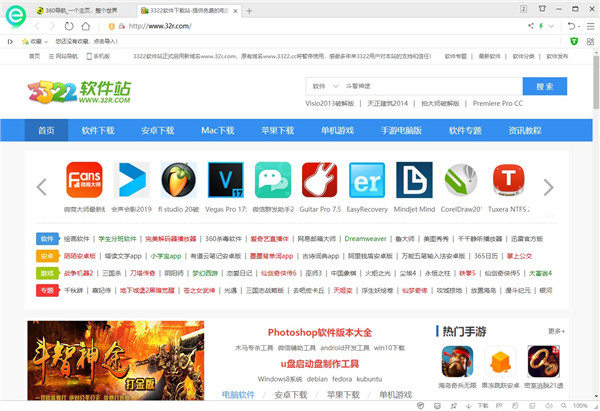Expand dropdown arrow next to lightning icon

point(551,26)
